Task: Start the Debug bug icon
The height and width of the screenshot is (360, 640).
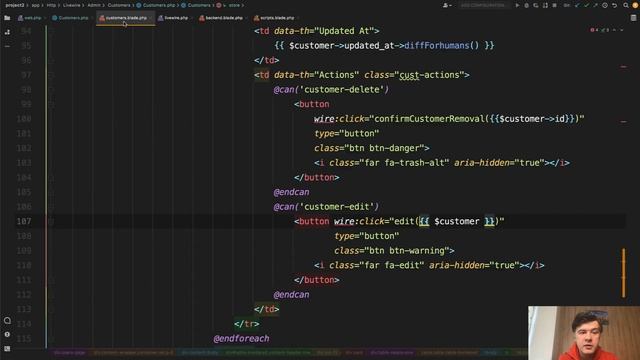Action: click(527, 5)
